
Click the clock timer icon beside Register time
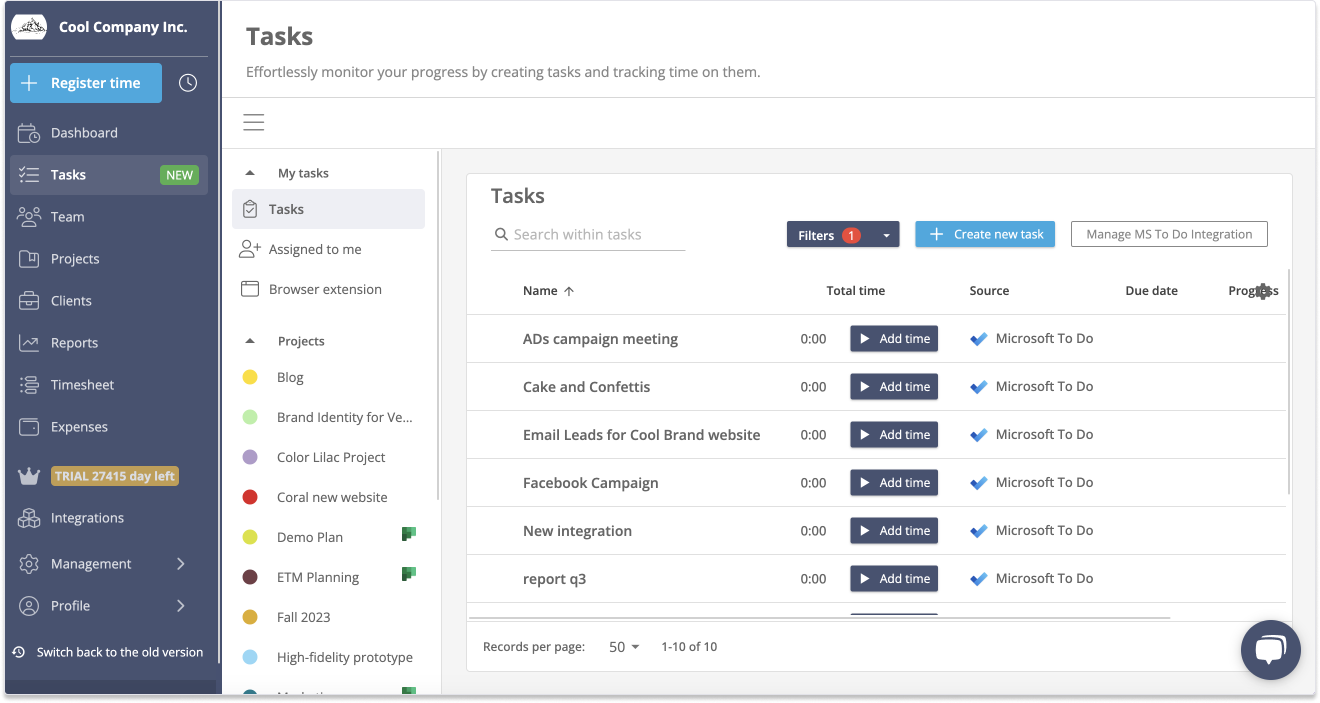(x=188, y=83)
